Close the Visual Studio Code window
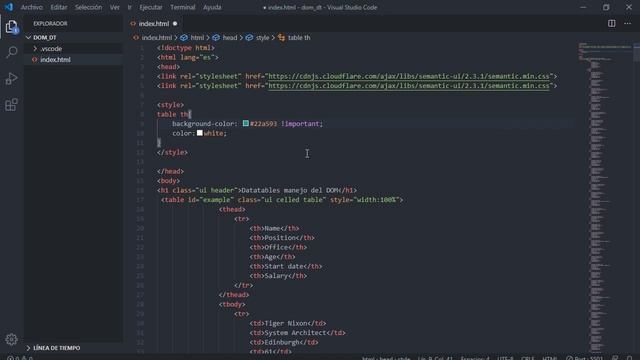 (629, 7)
